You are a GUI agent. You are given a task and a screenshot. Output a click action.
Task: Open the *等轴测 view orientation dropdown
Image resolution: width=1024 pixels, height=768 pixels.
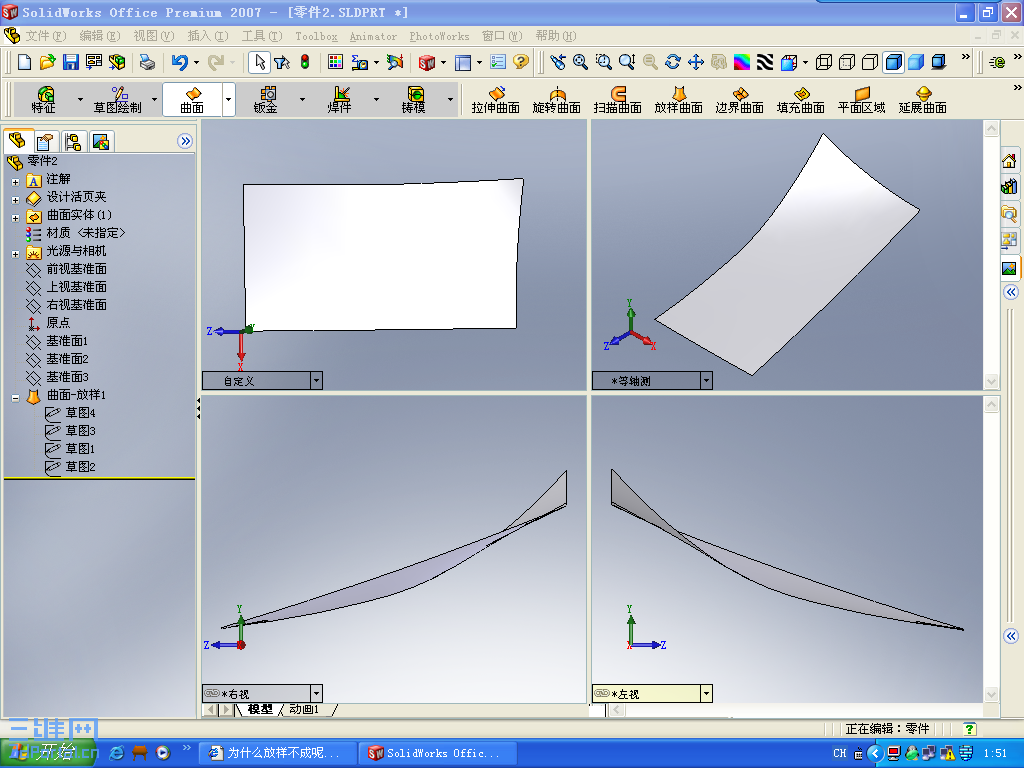click(707, 380)
